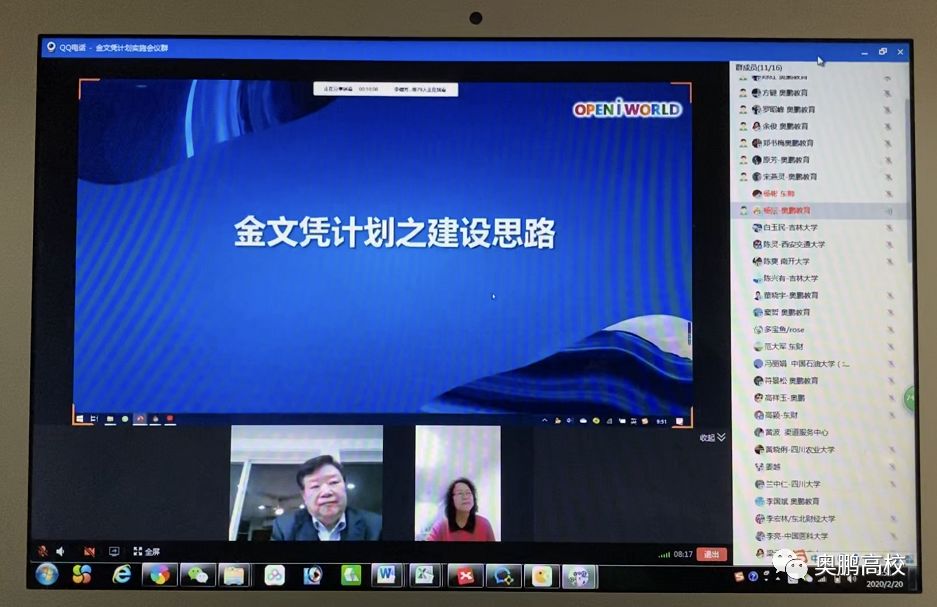Open Excel from the taskbar
This screenshot has width=937, height=607.
(x=424, y=575)
